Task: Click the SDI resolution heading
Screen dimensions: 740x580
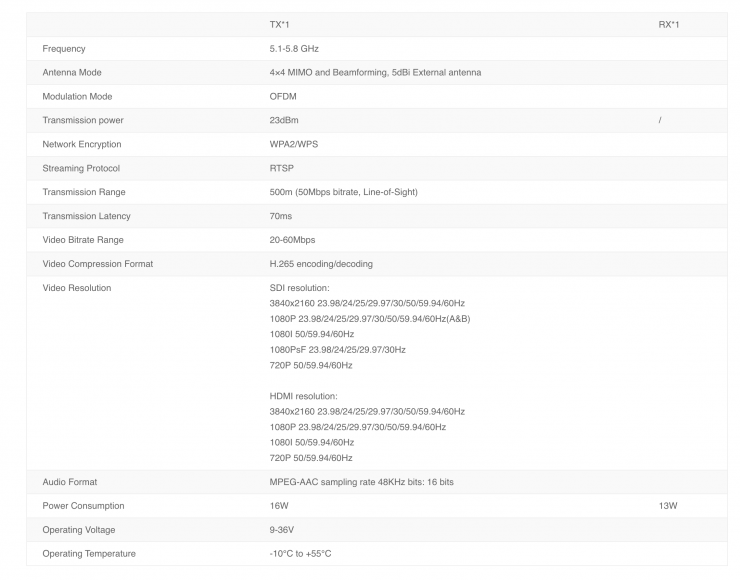Action: point(300,288)
